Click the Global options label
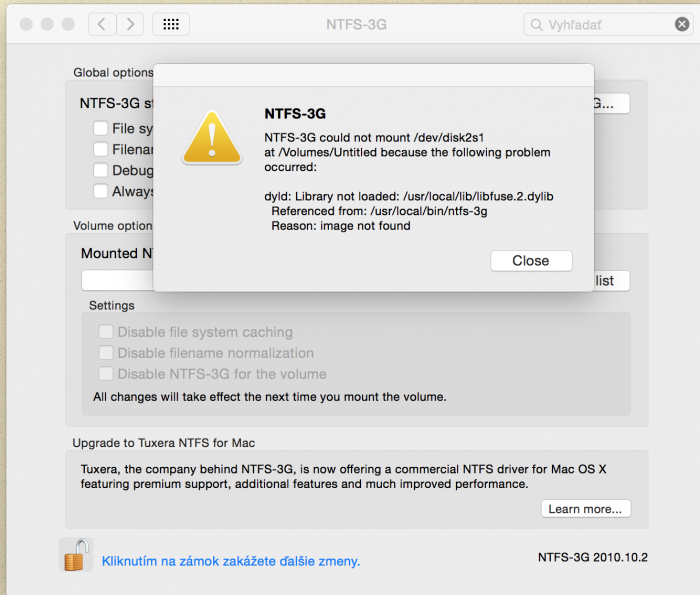Viewport: 700px width, 595px height. point(113,72)
